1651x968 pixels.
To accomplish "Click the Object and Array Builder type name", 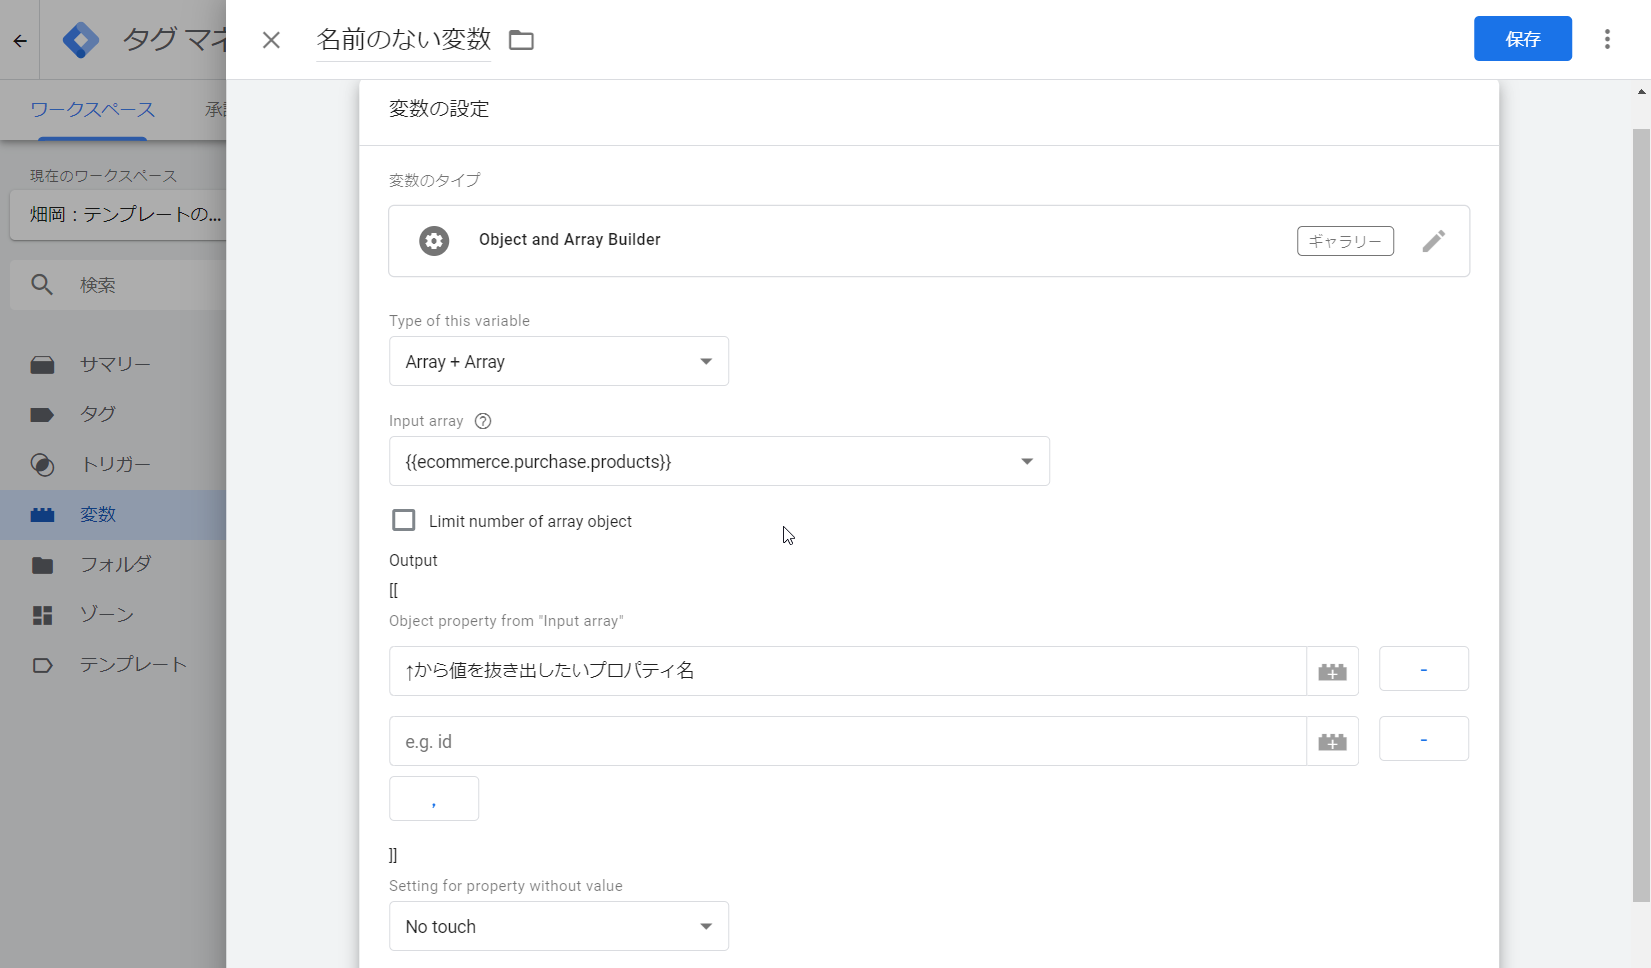I will tap(569, 240).
